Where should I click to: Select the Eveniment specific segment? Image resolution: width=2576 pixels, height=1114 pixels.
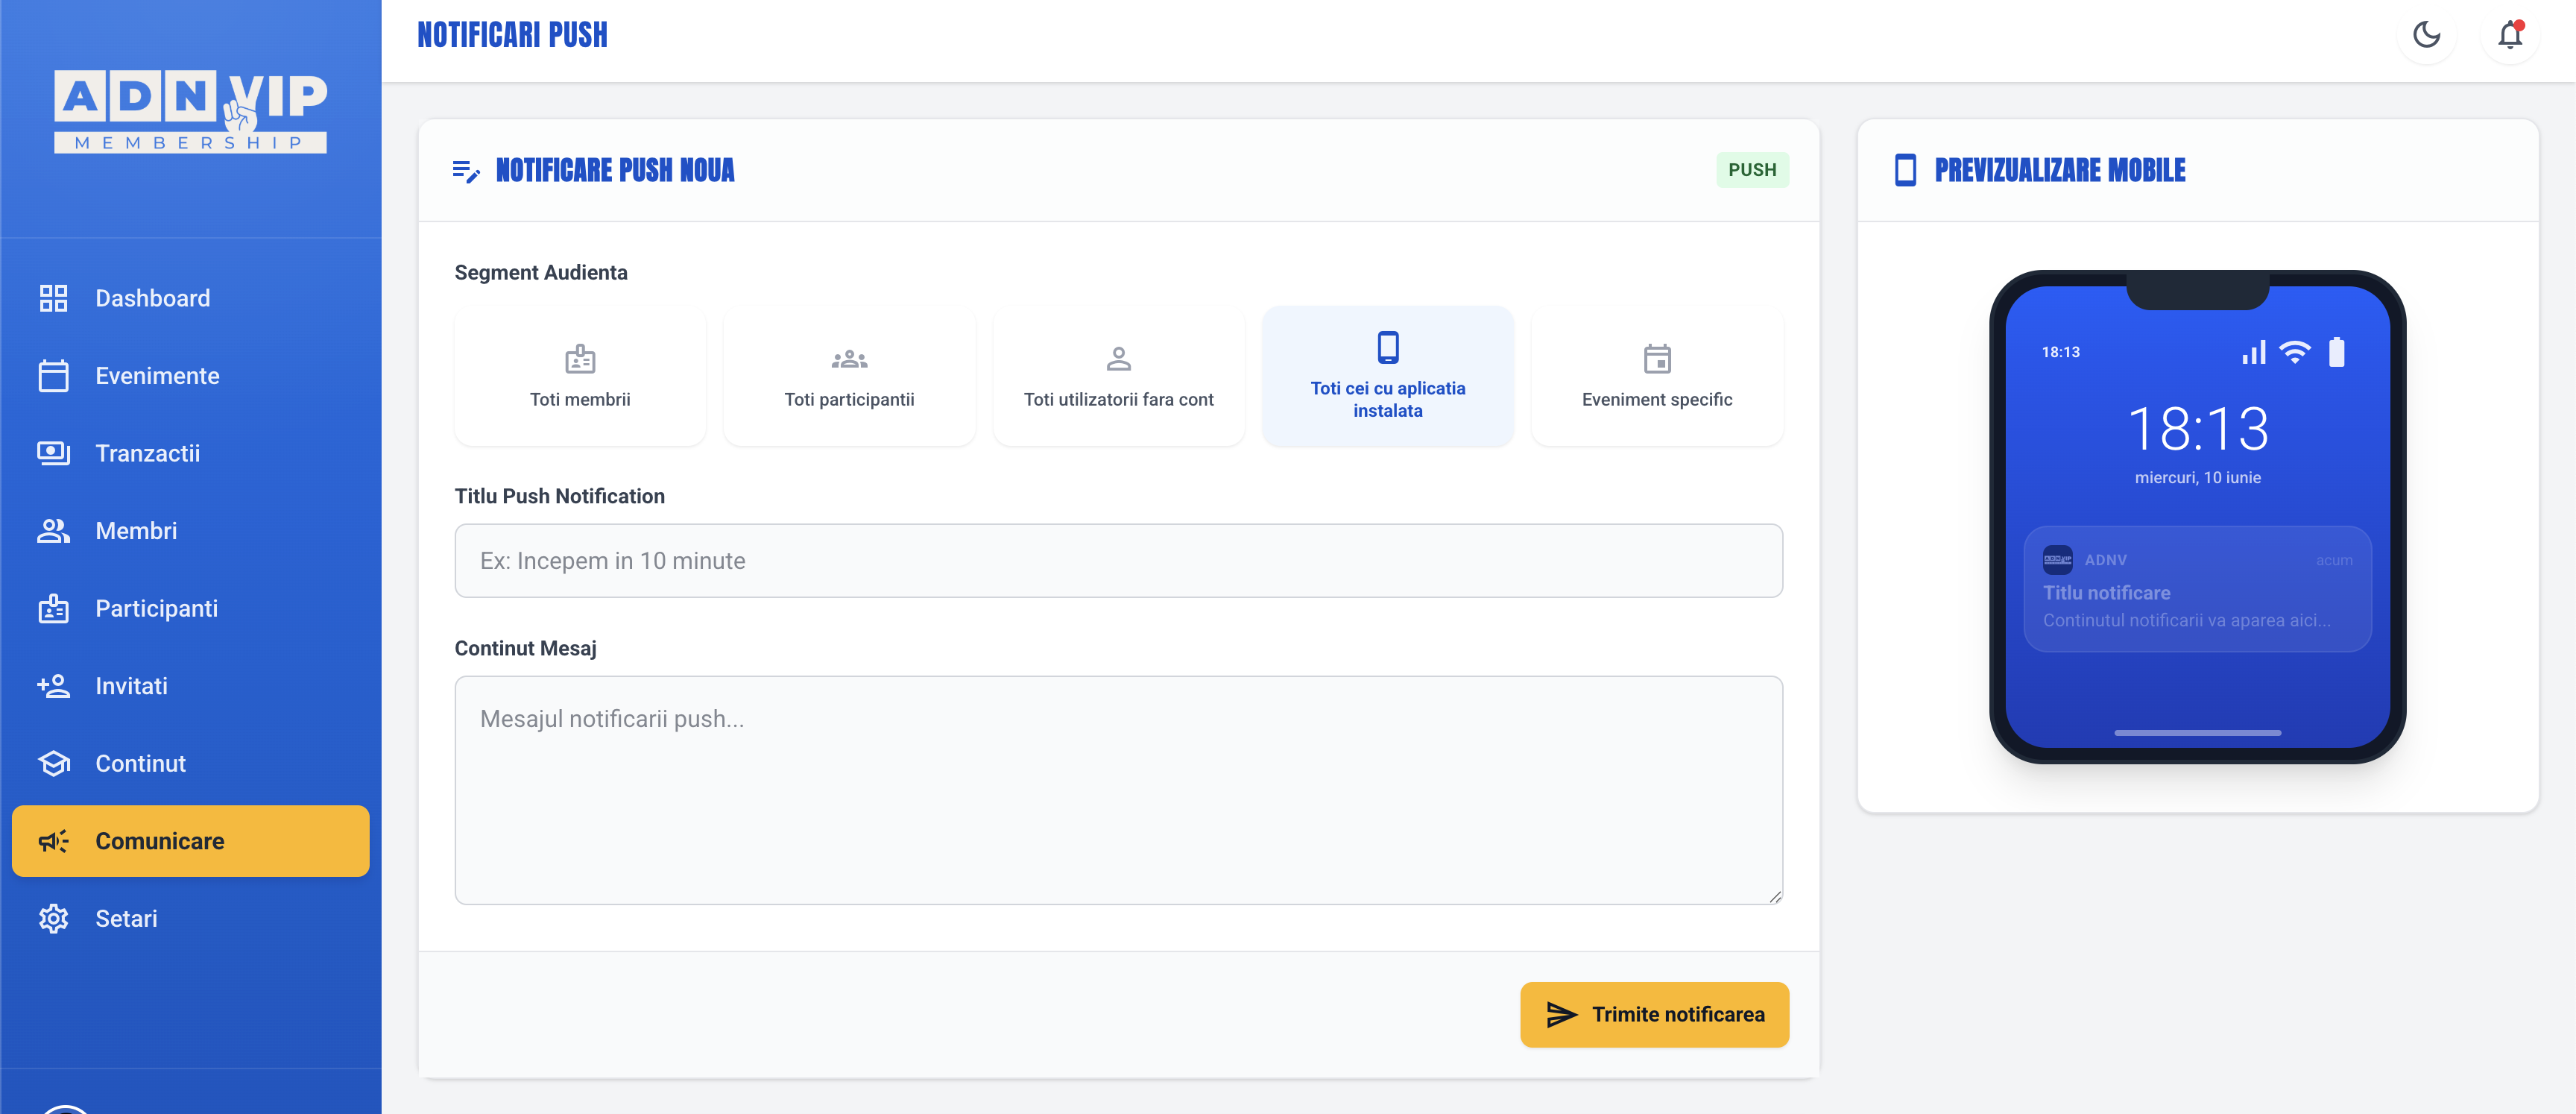1657,376
